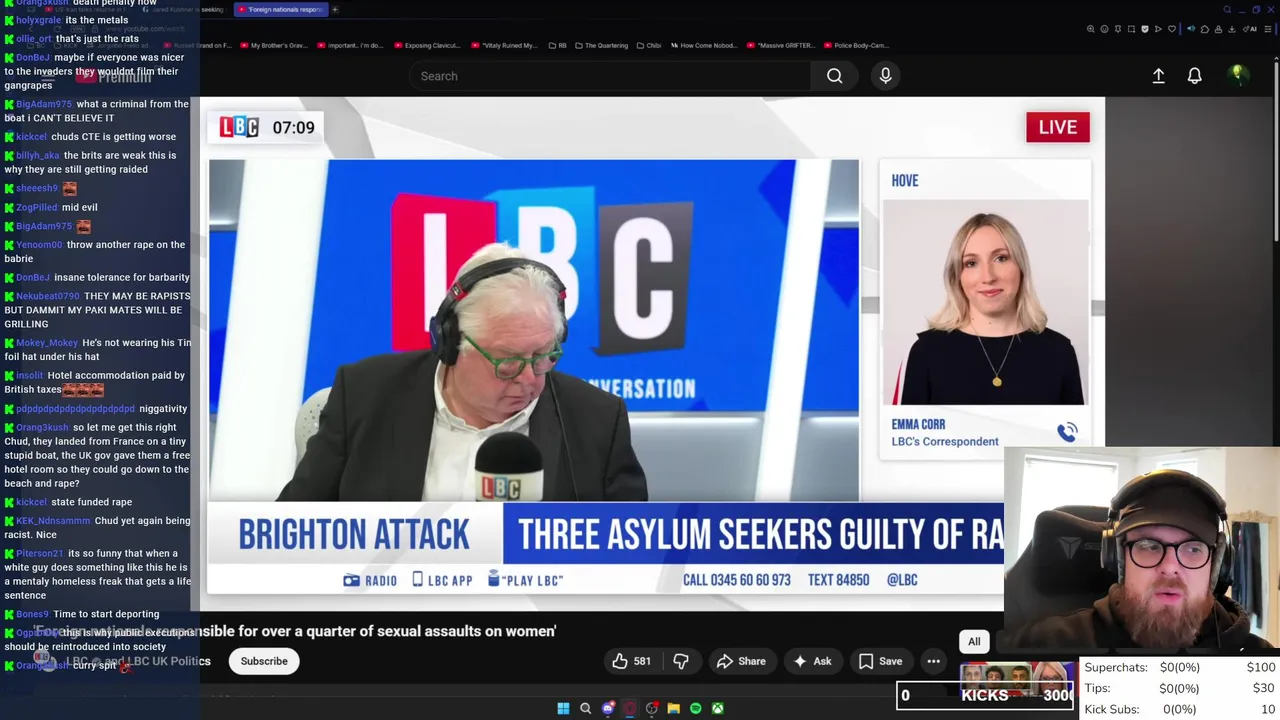
Task: Open 'Police Body-Cam...' bookmark
Action: 857,45
